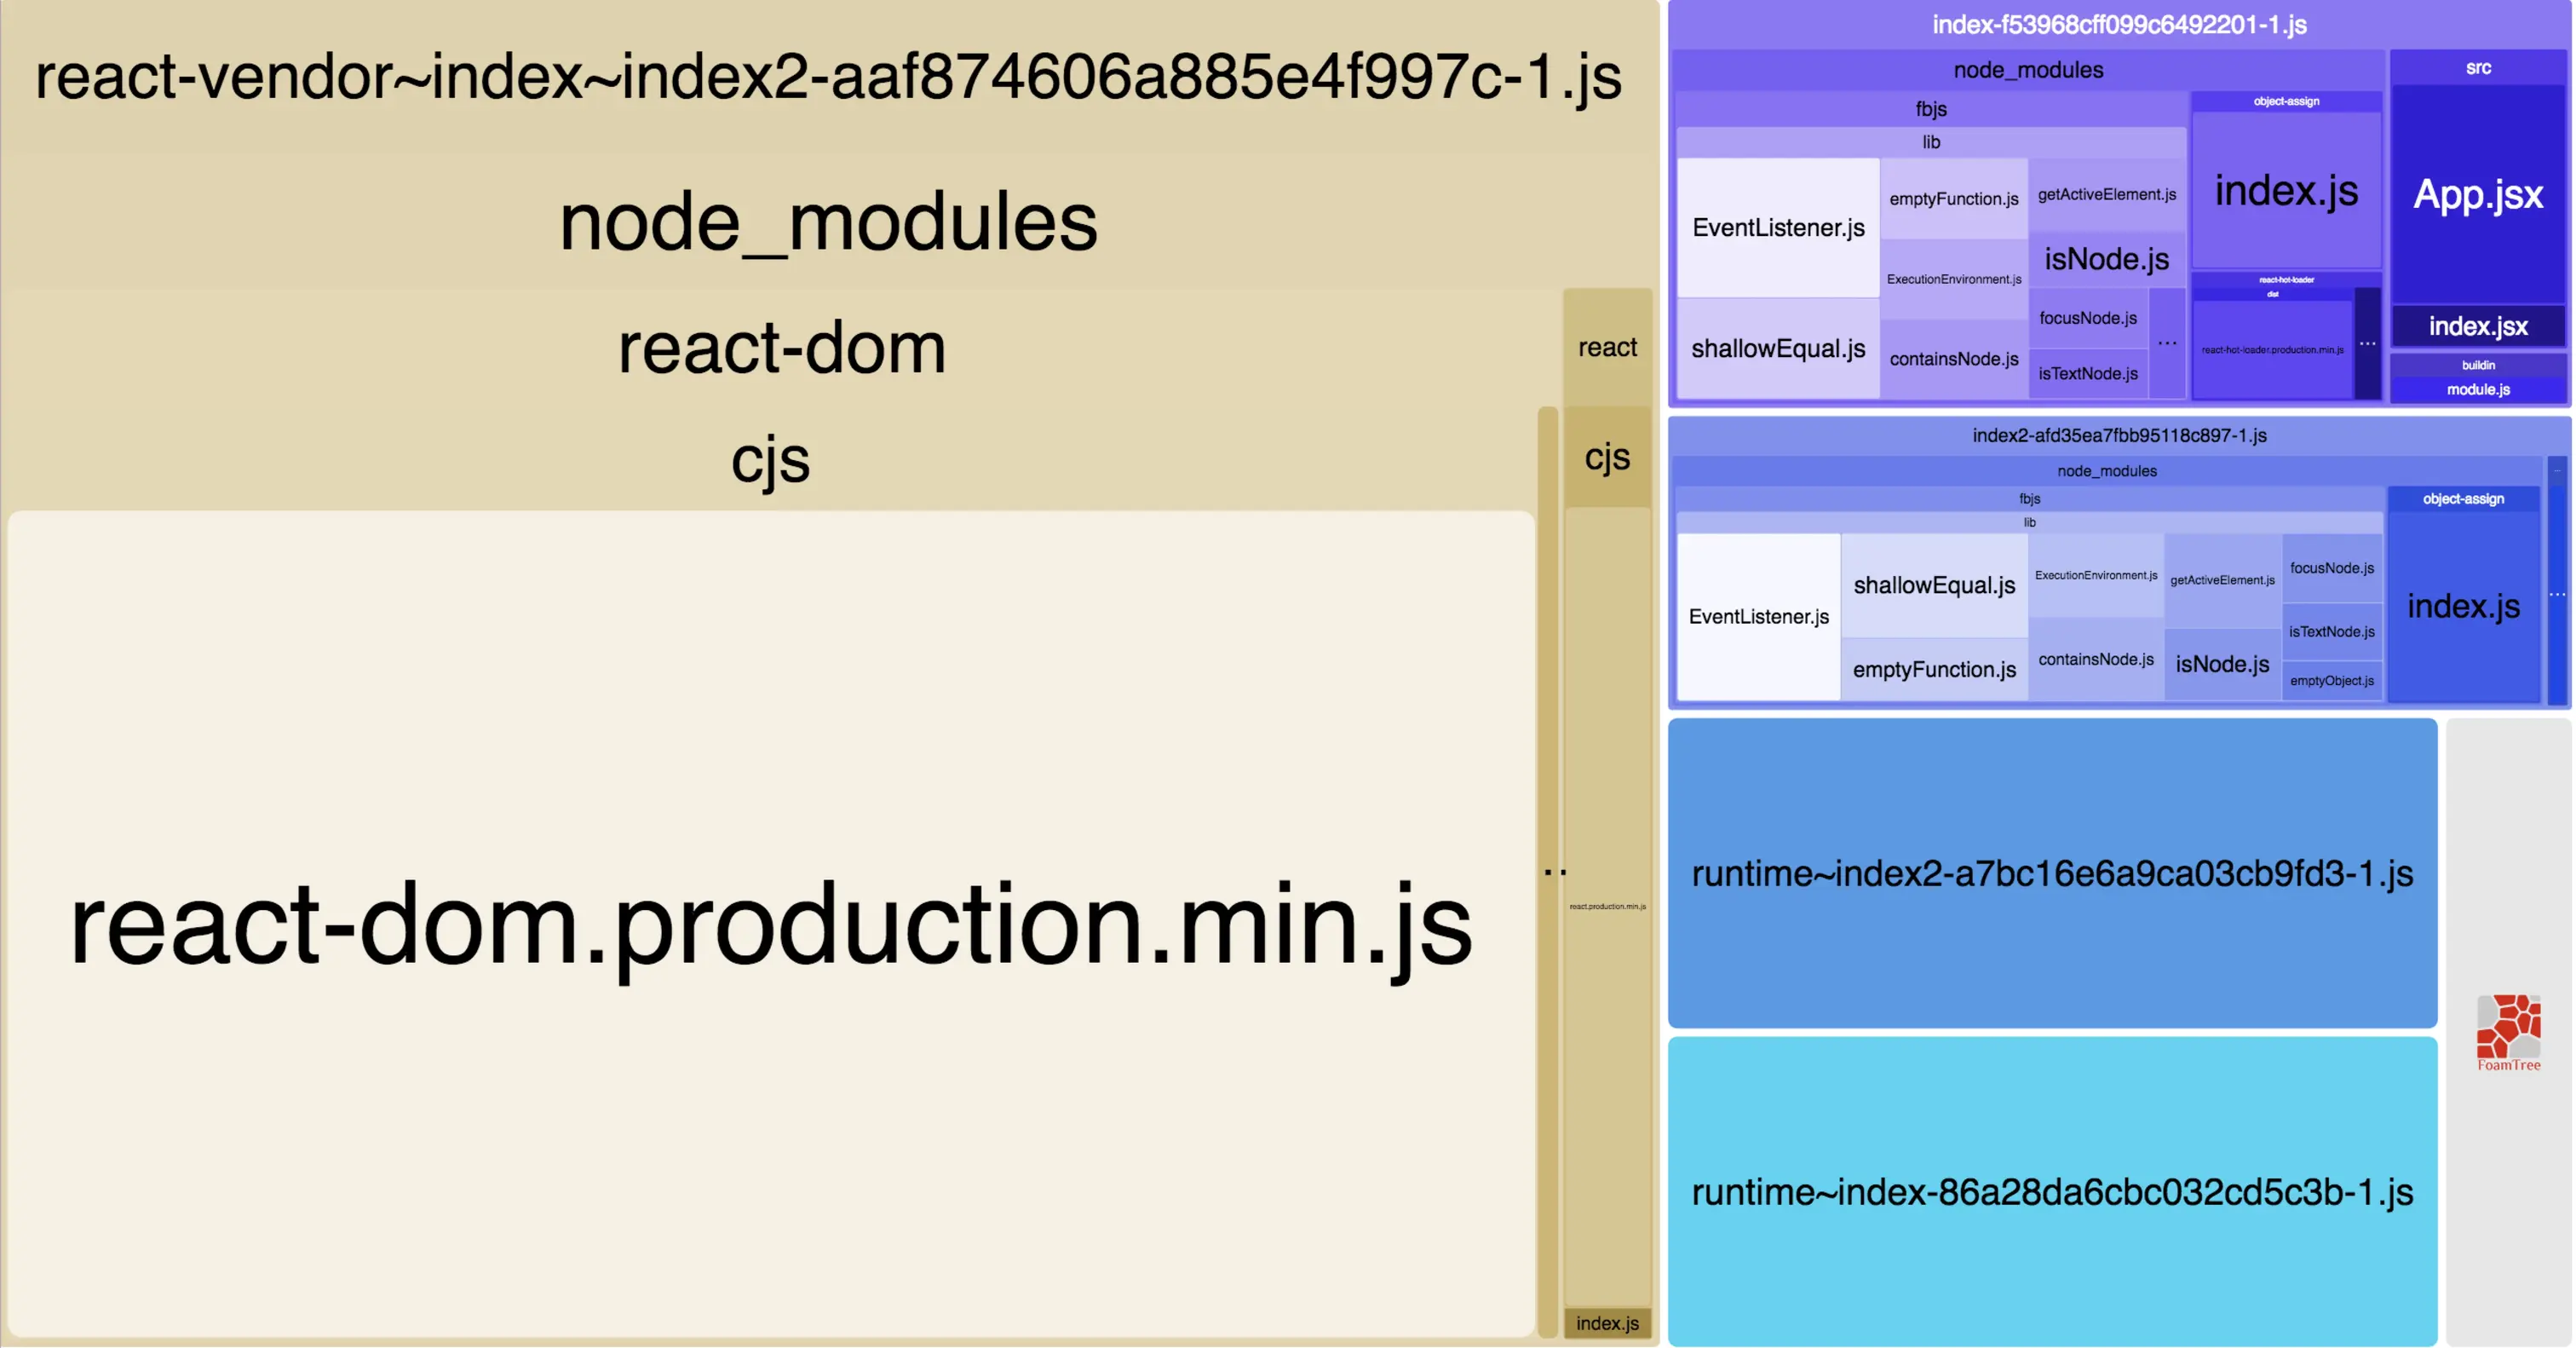Screen dimensions: 2576x1348
Task: Click the react-dom.production.min.js module
Action: coord(771,924)
